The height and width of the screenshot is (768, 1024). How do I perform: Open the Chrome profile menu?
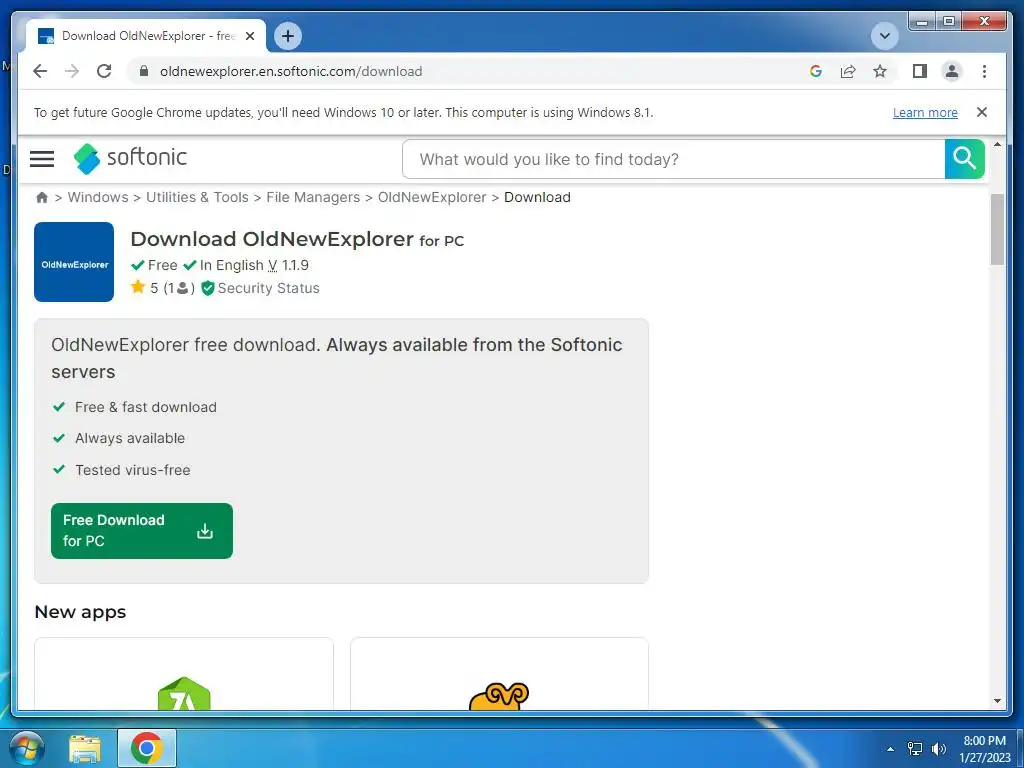coord(952,71)
